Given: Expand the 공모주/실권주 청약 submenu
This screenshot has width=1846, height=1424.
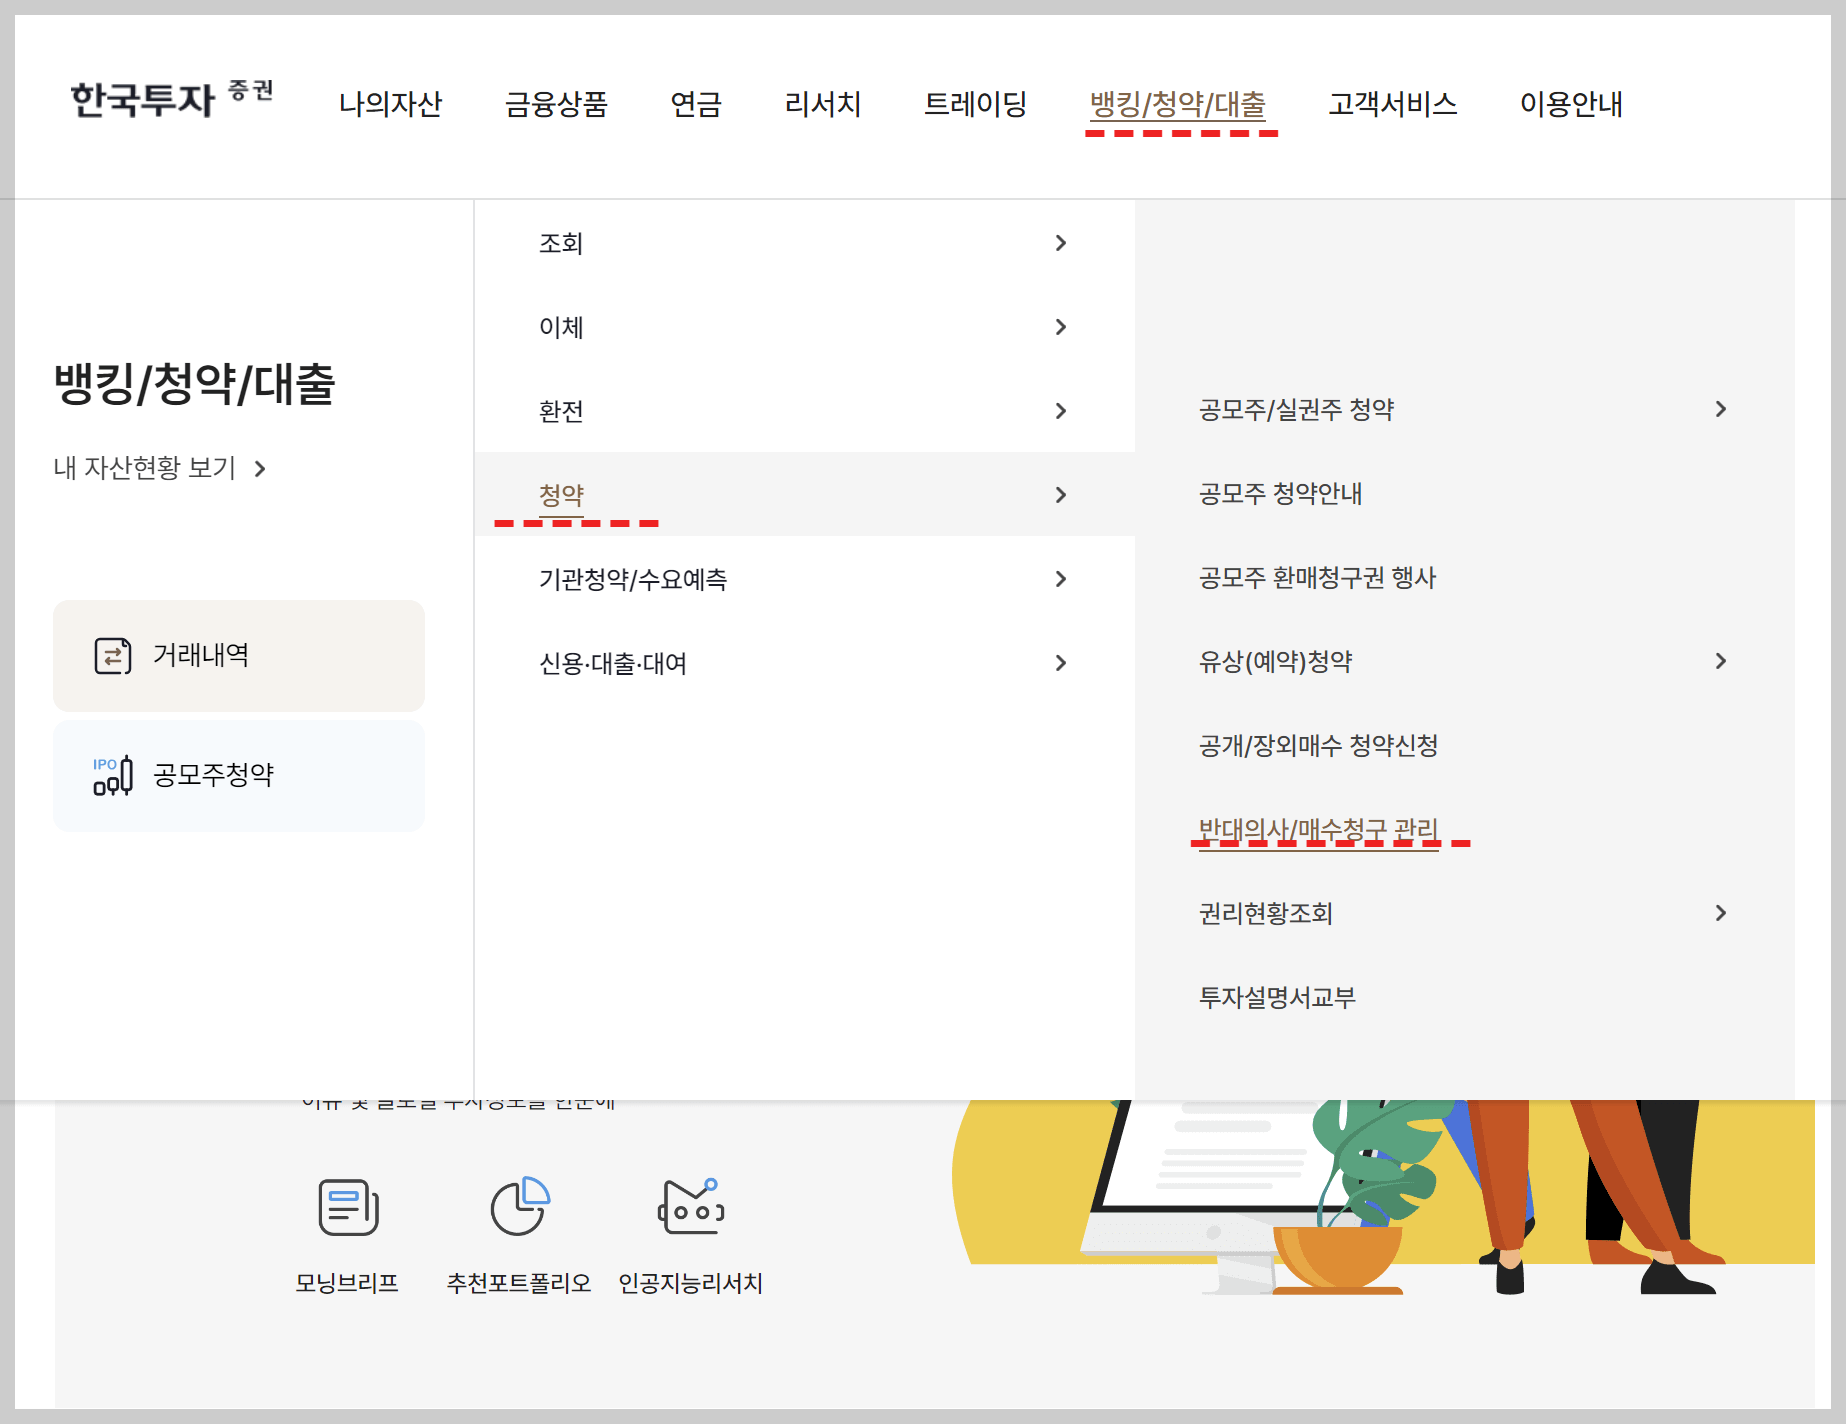Looking at the screenshot, I should 1722,409.
